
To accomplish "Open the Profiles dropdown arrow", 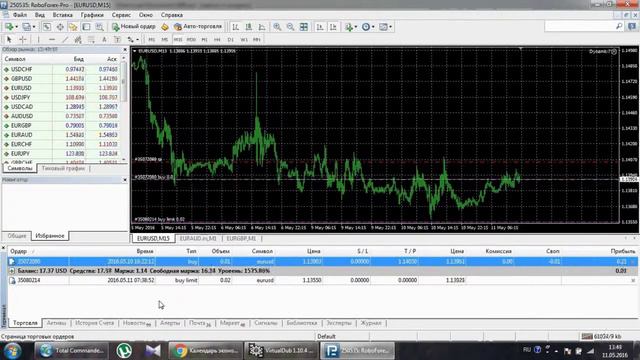I will pyautogui.click(x=34, y=27).
